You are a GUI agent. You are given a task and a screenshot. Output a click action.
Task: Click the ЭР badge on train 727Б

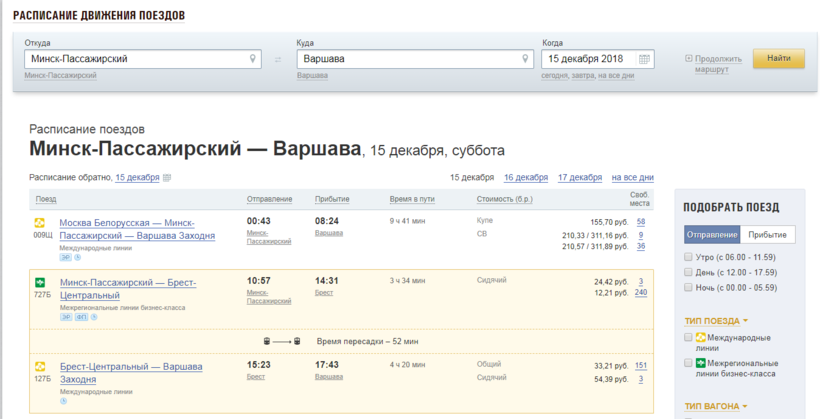66,316
